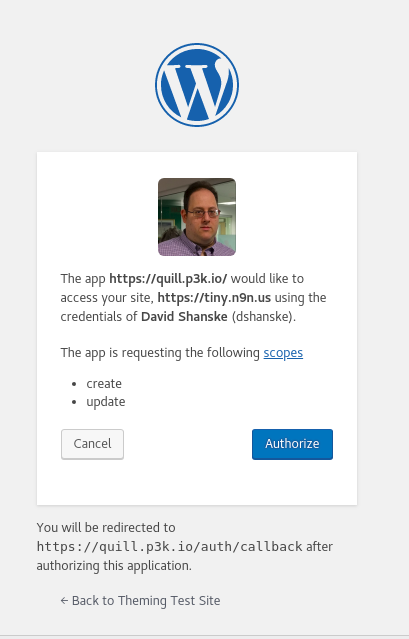Click the WordPress logo at top
Screen dimensions: 409x639
(x=197, y=85)
